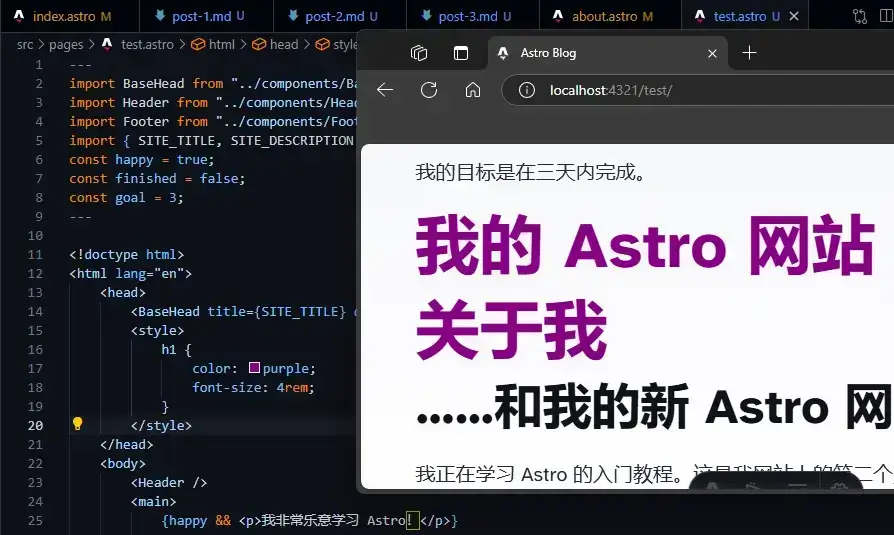
Task: Click line number 12 in the gutter
Action: 35,273
